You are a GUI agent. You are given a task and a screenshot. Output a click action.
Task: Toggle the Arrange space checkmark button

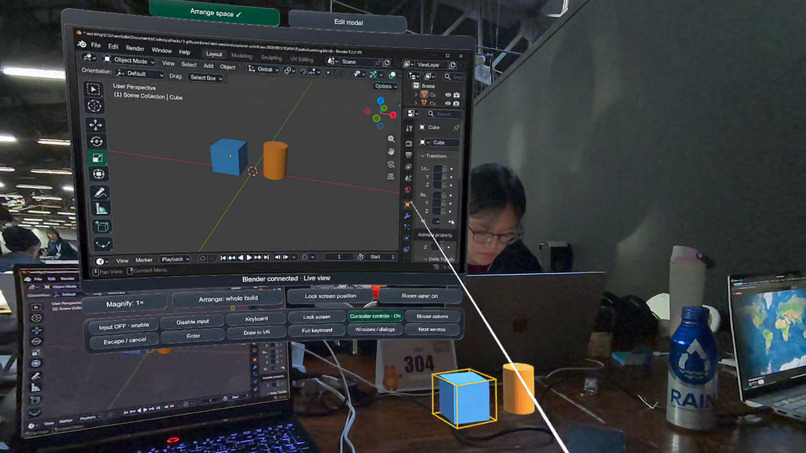[215, 13]
